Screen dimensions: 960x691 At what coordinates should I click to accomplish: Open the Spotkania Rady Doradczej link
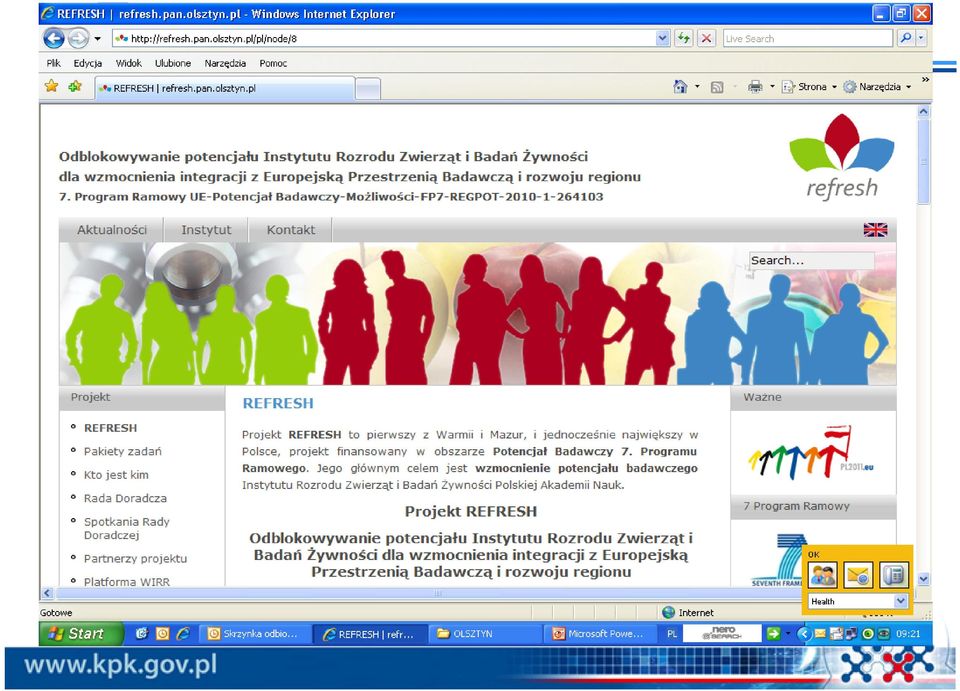[126, 528]
